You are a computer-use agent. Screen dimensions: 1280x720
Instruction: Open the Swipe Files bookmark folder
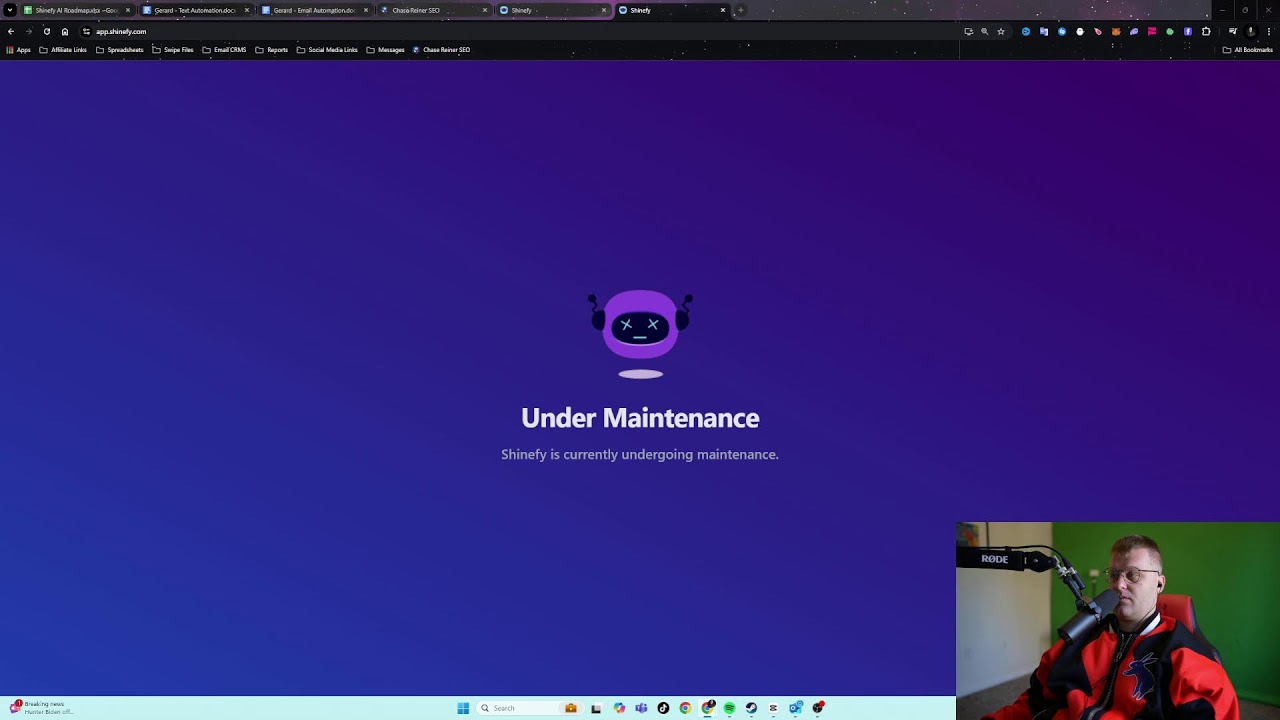coord(173,50)
